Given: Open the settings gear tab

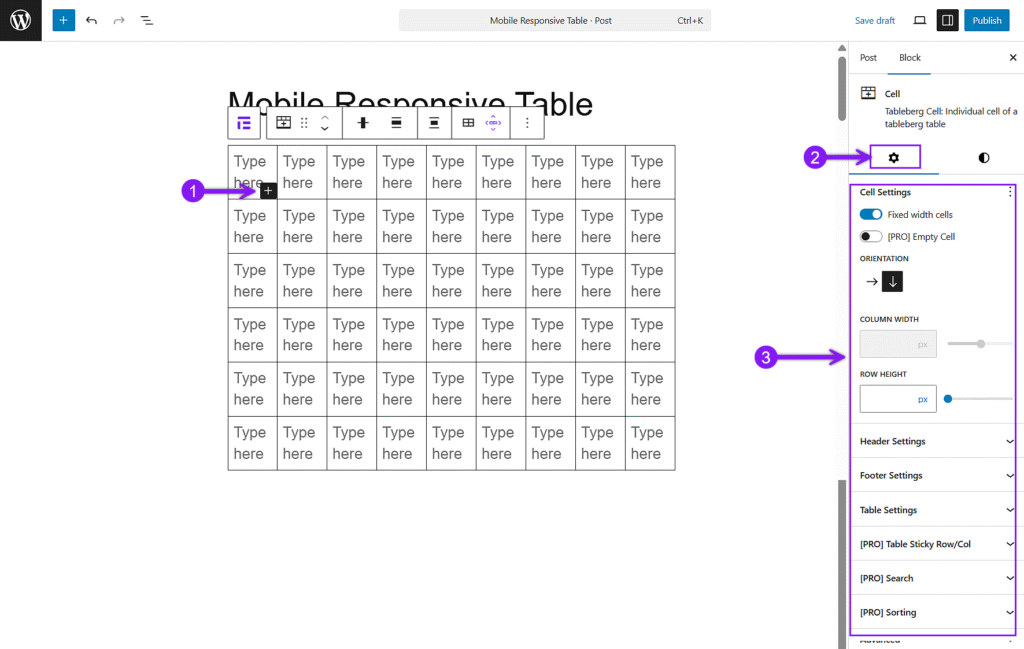Looking at the screenshot, I should [x=894, y=157].
